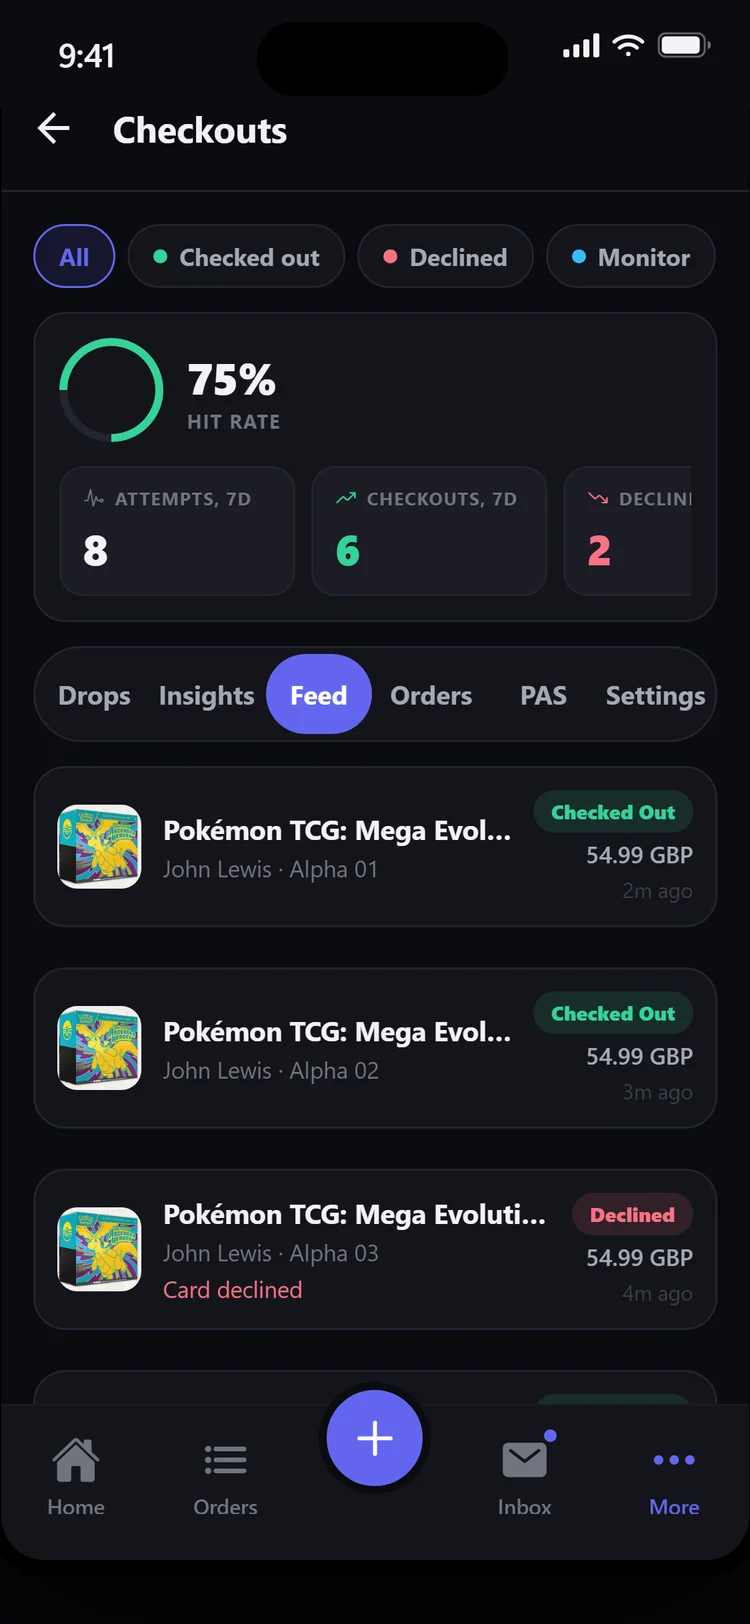Screen dimensions: 750x1624
Task: Select the Alpha 03 product thumbnail
Action: click(99, 1249)
